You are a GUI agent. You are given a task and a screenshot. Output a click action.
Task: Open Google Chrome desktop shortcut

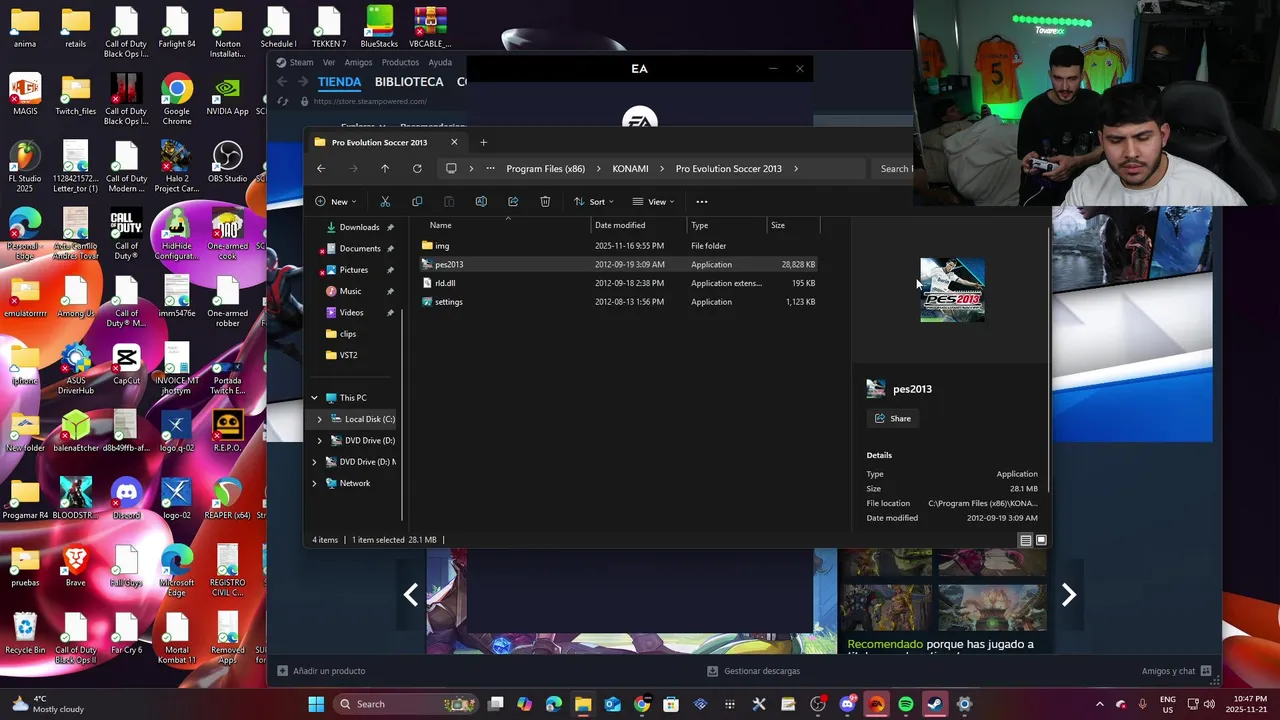point(177,99)
